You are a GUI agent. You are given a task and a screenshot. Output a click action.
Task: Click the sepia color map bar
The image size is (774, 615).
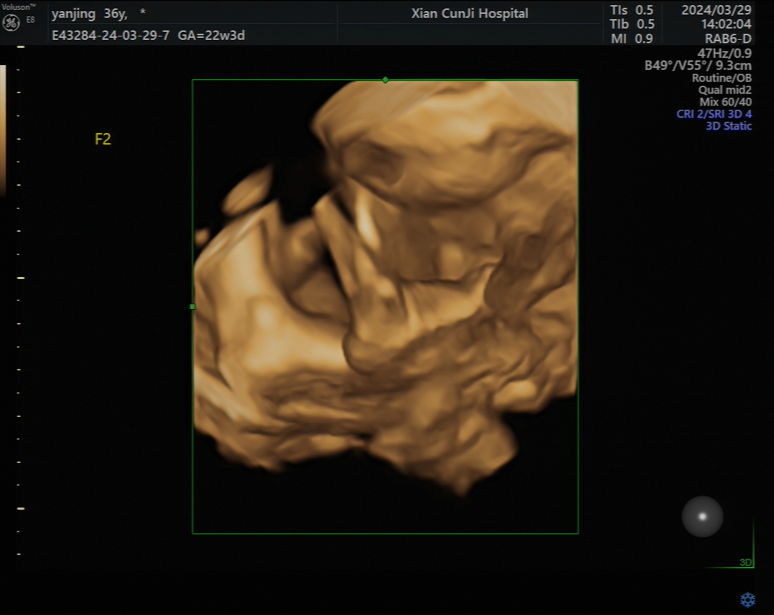pyautogui.click(x=3, y=130)
